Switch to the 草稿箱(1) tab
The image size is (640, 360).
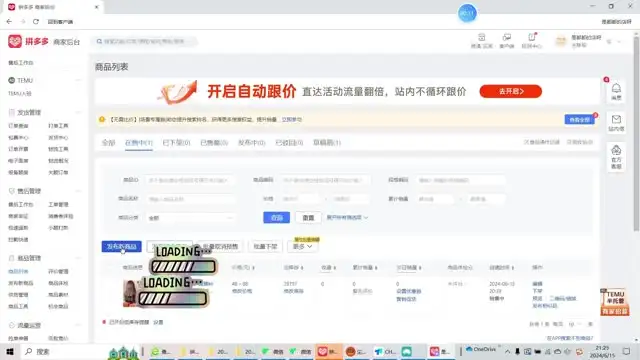pos(327,142)
